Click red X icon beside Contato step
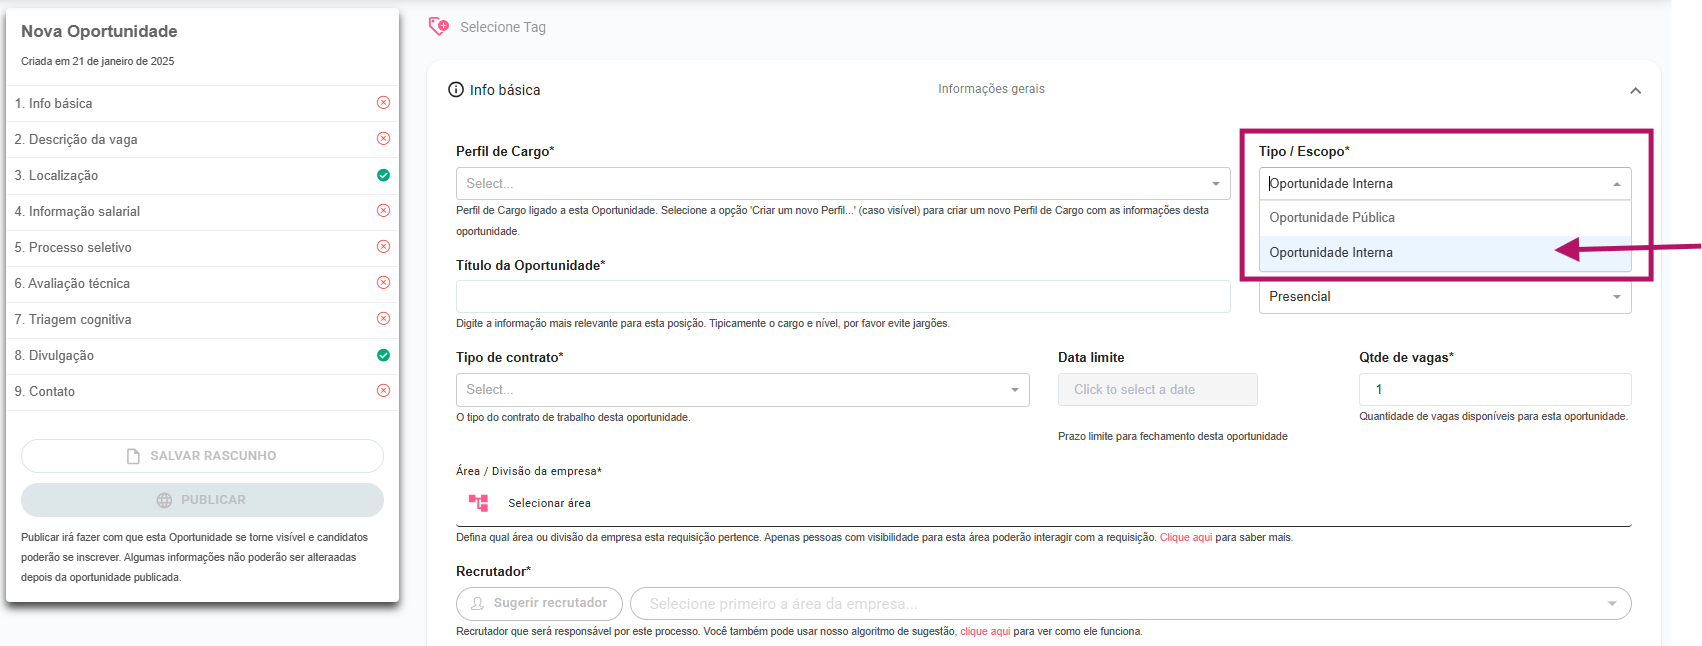Screen dimensions: 1702x646 pos(383,391)
